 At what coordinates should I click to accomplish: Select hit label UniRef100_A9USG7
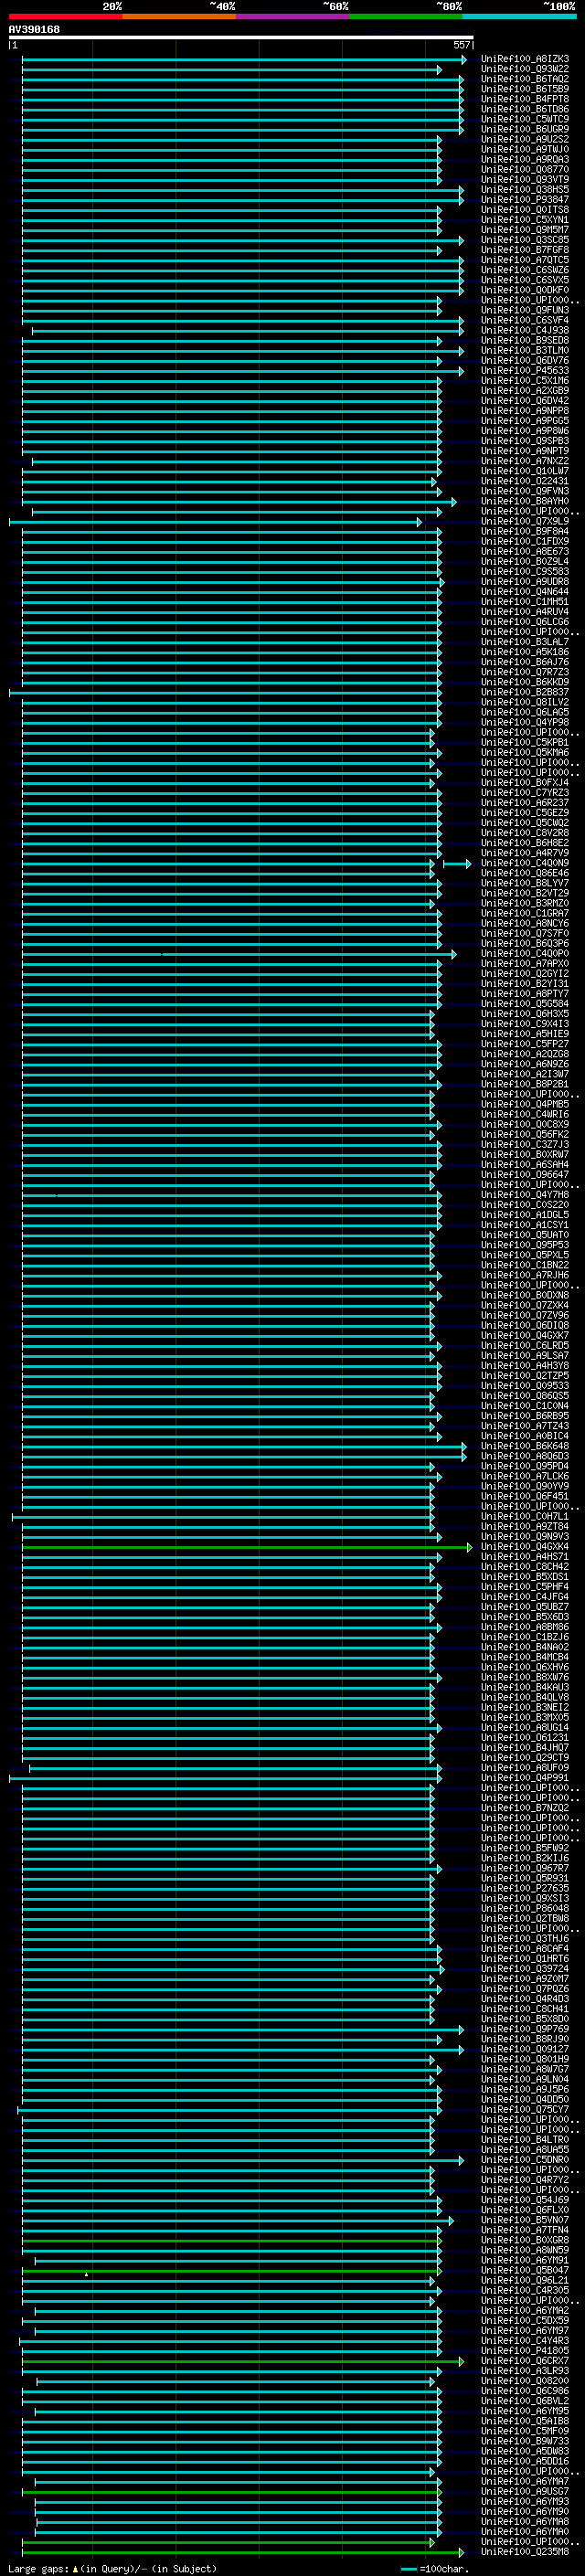pos(525,2491)
